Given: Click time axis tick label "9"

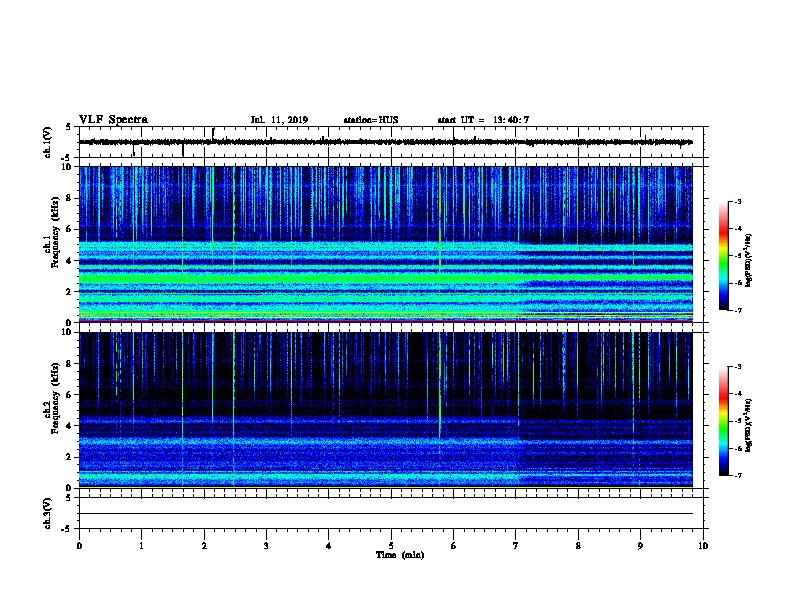Looking at the screenshot, I should pyautogui.click(x=640, y=546).
